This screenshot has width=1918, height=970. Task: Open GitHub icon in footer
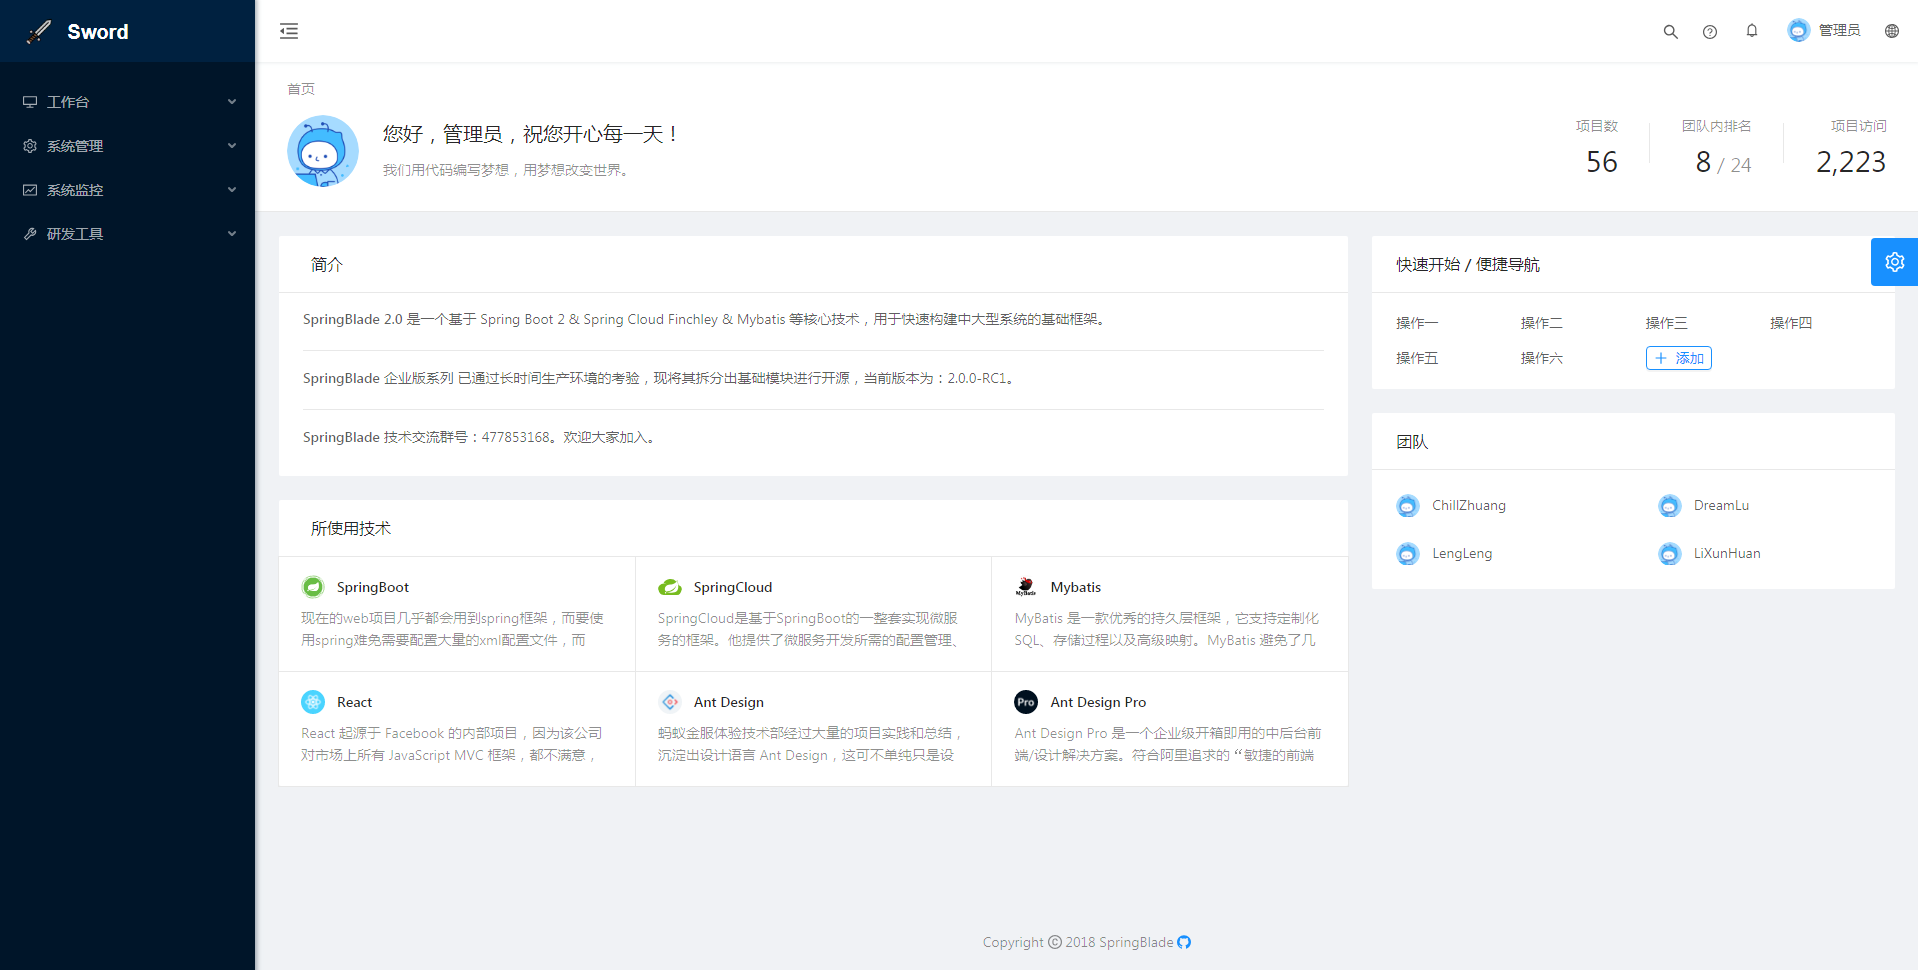(1184, 942)
